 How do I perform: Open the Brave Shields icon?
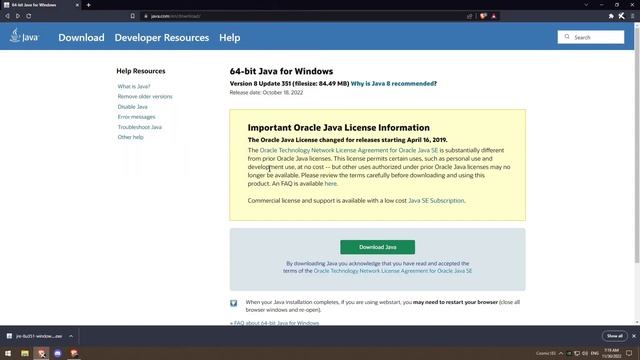tap(483, 16)
